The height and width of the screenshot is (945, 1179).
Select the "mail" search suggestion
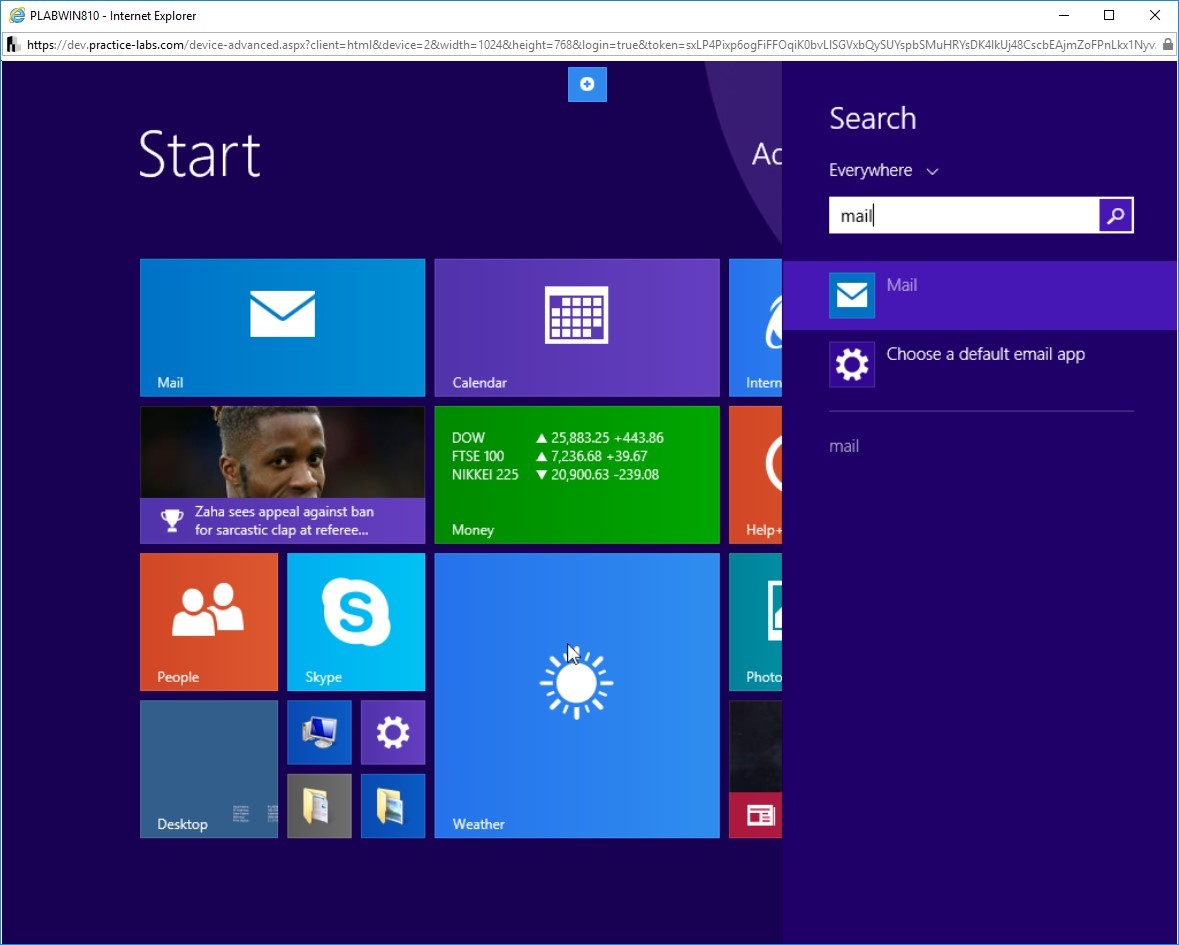844,447
